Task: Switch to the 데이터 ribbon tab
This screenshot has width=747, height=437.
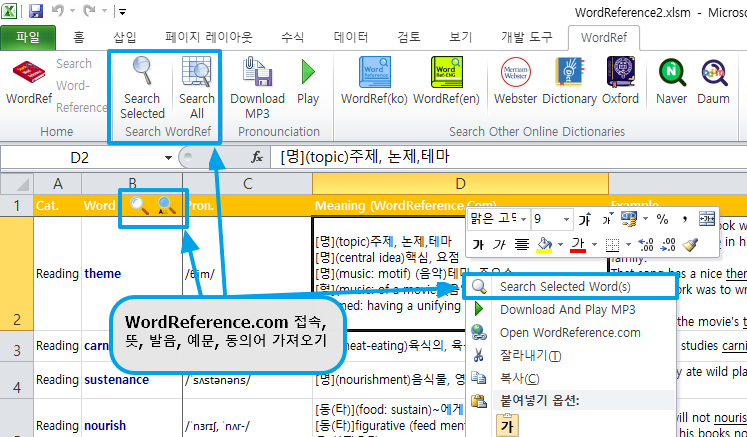Action: point(351,37)
